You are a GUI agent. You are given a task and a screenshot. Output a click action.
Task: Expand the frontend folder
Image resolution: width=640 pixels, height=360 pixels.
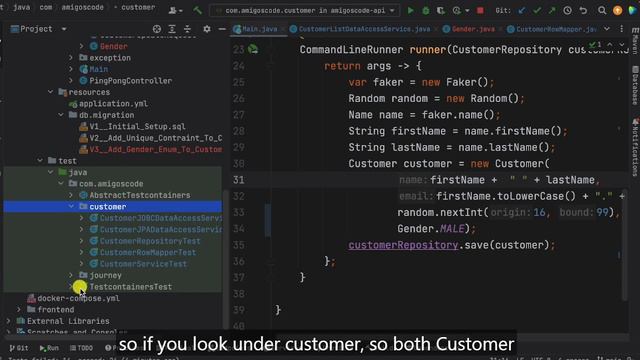(19, 310)
